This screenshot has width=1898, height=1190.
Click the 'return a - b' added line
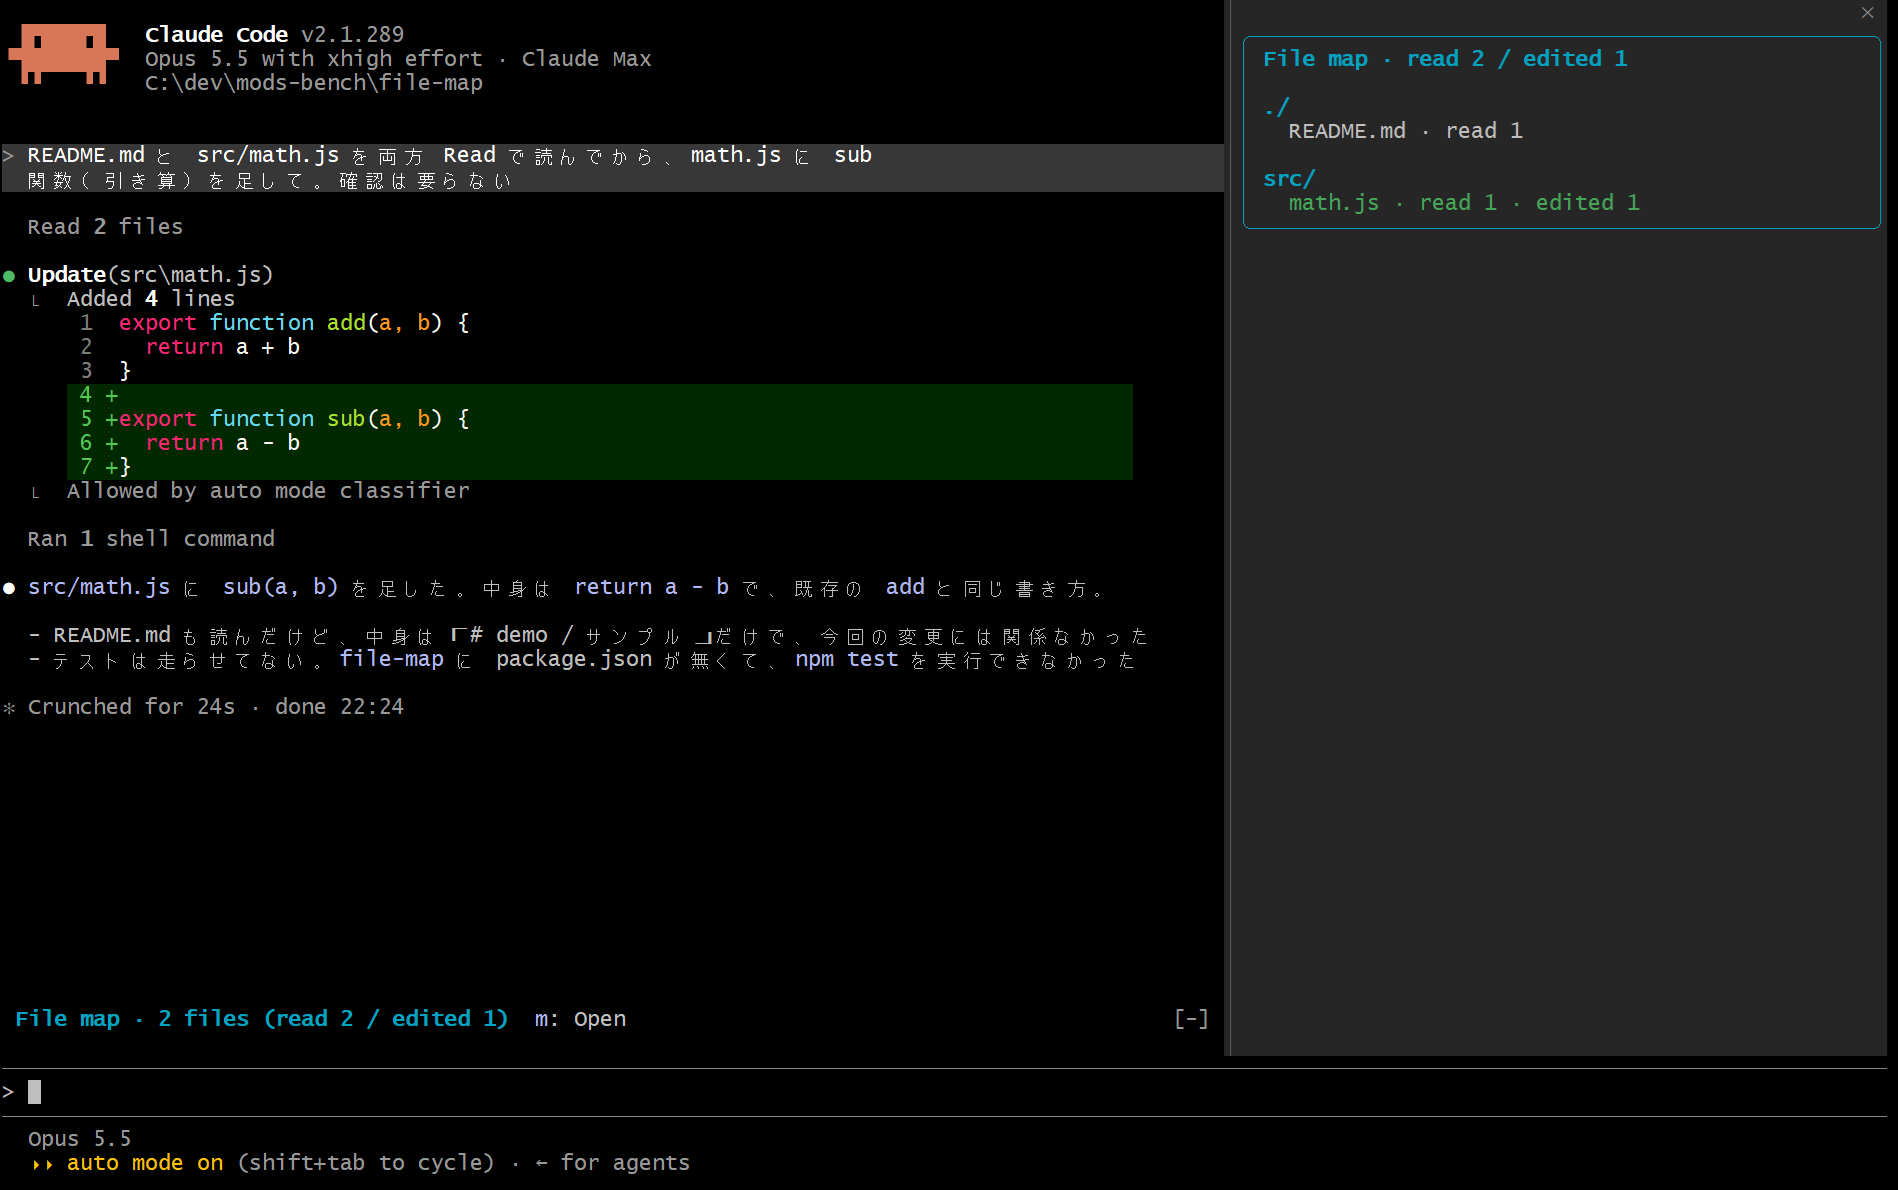pyautogui.click(x=222, y=443)
